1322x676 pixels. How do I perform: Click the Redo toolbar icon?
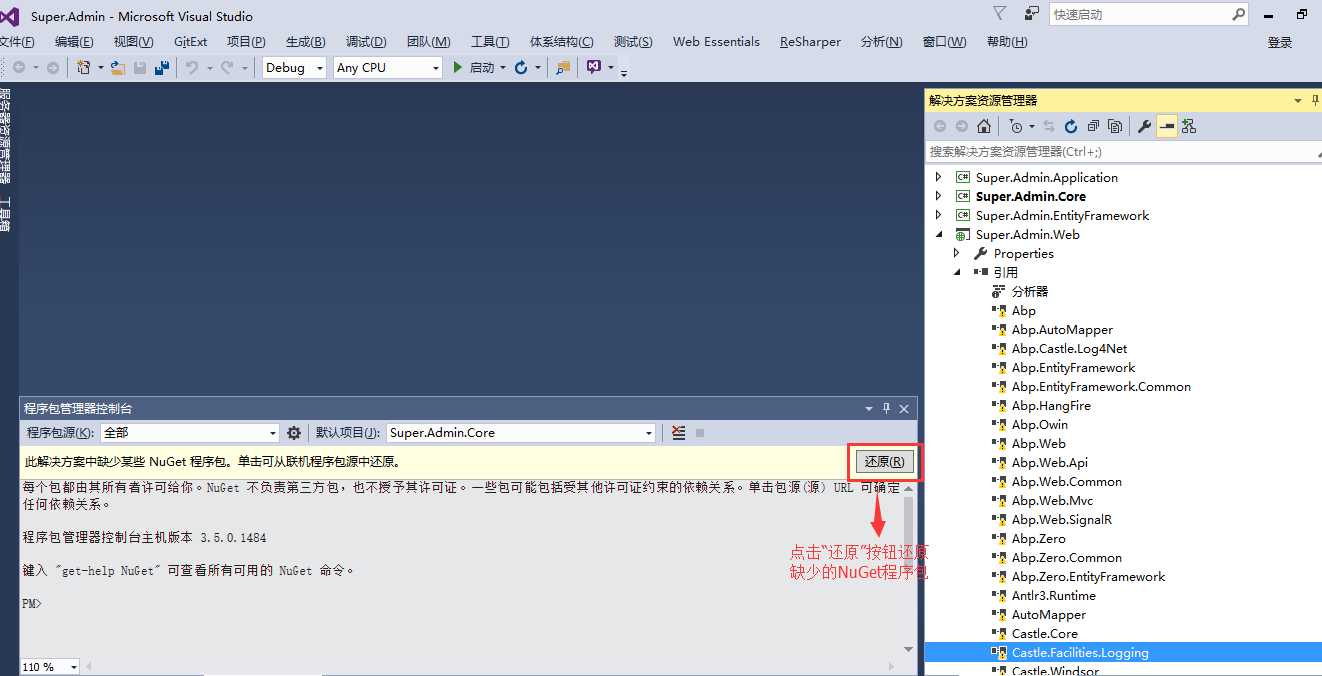tap(227, 67)
